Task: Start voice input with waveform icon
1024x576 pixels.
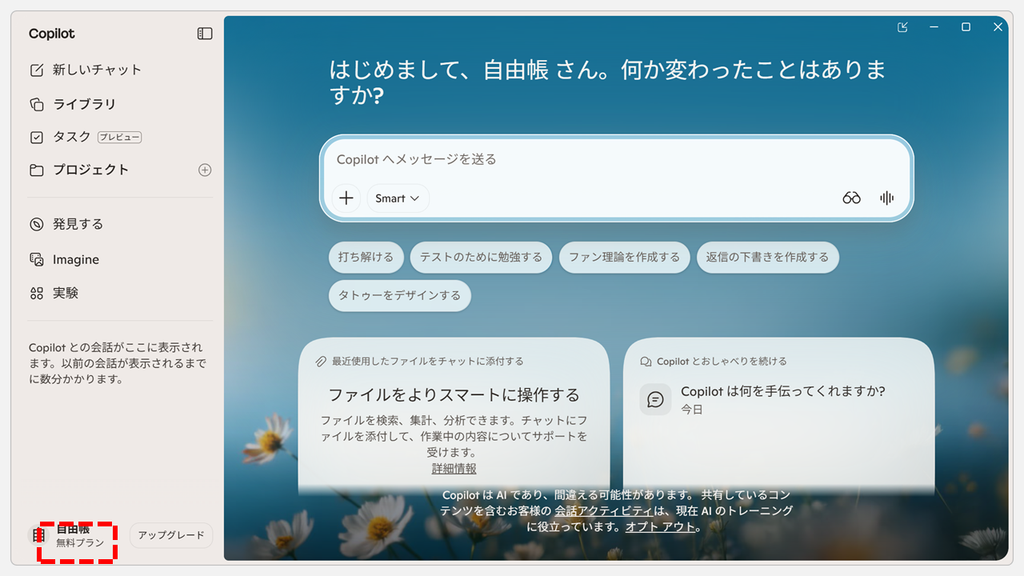Action: coord(886,198)
